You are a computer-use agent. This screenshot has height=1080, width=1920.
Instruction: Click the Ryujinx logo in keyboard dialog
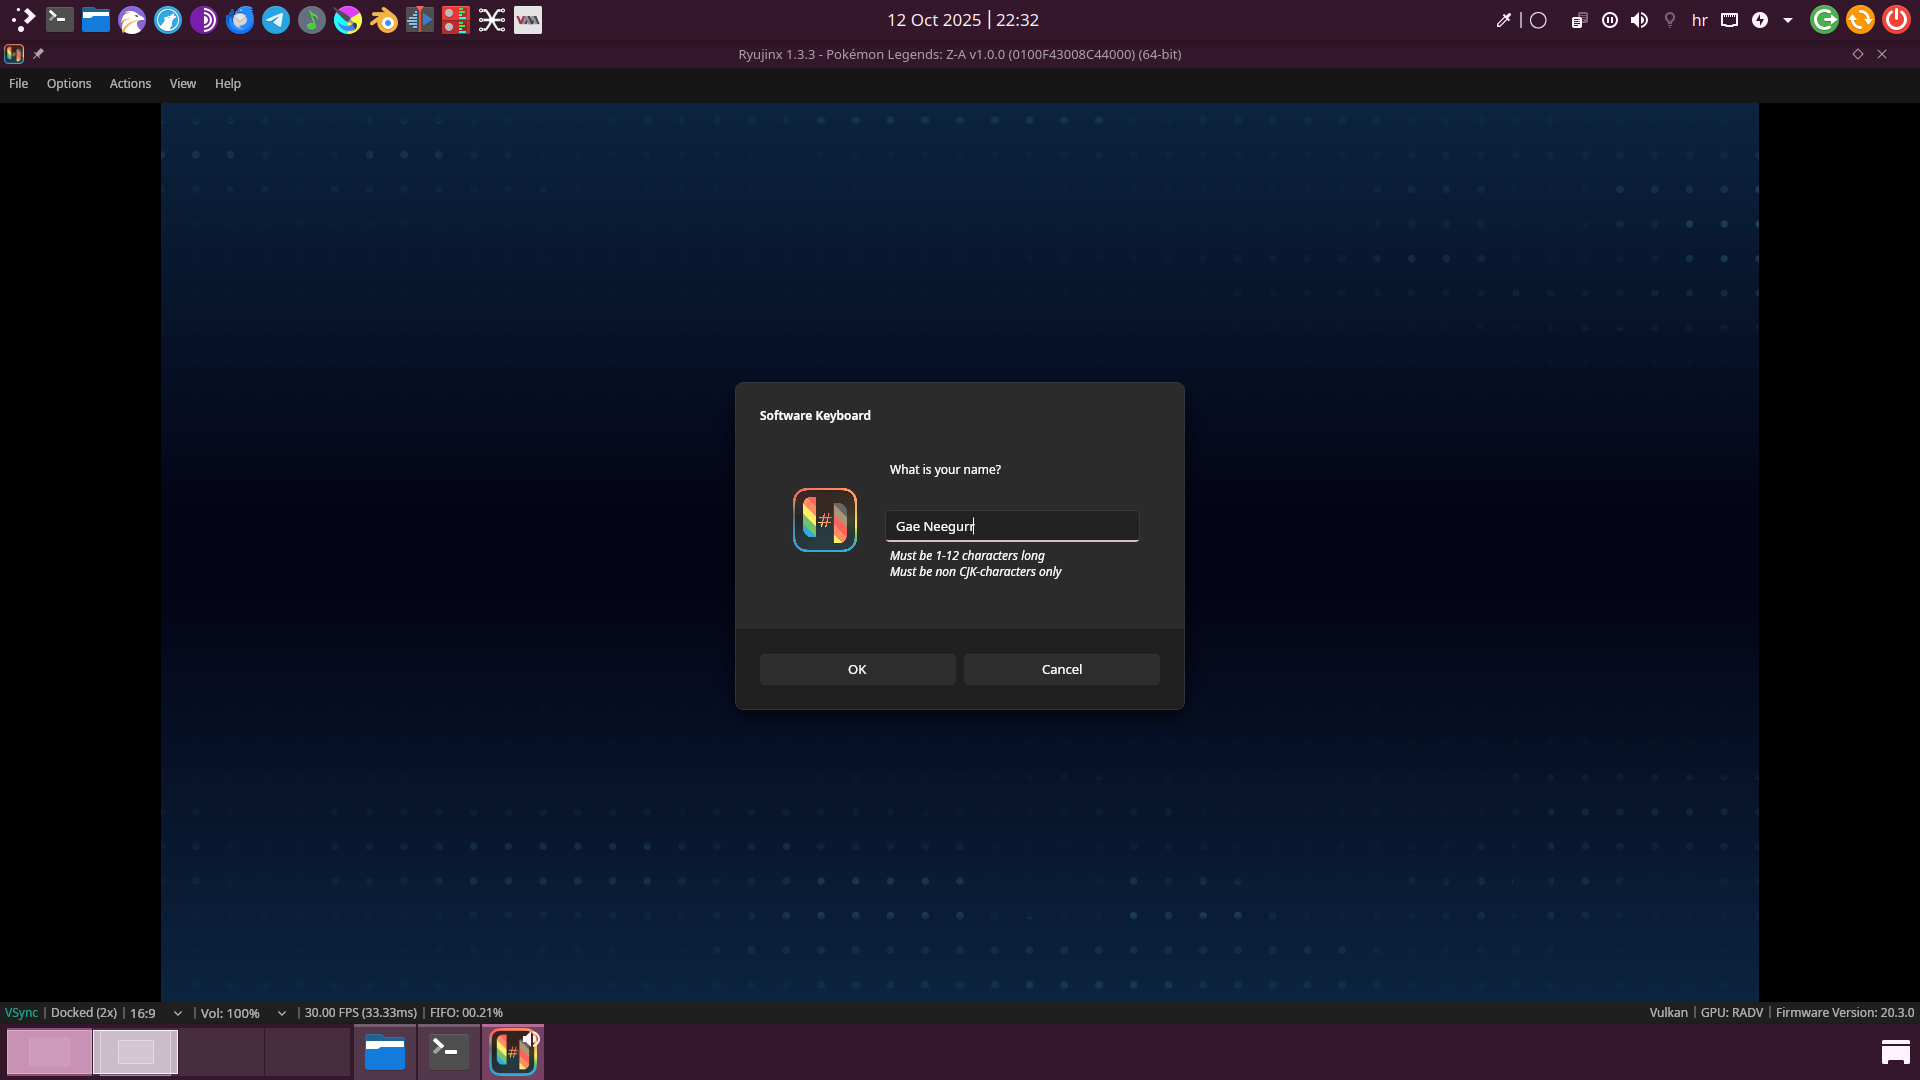[824, 520]
